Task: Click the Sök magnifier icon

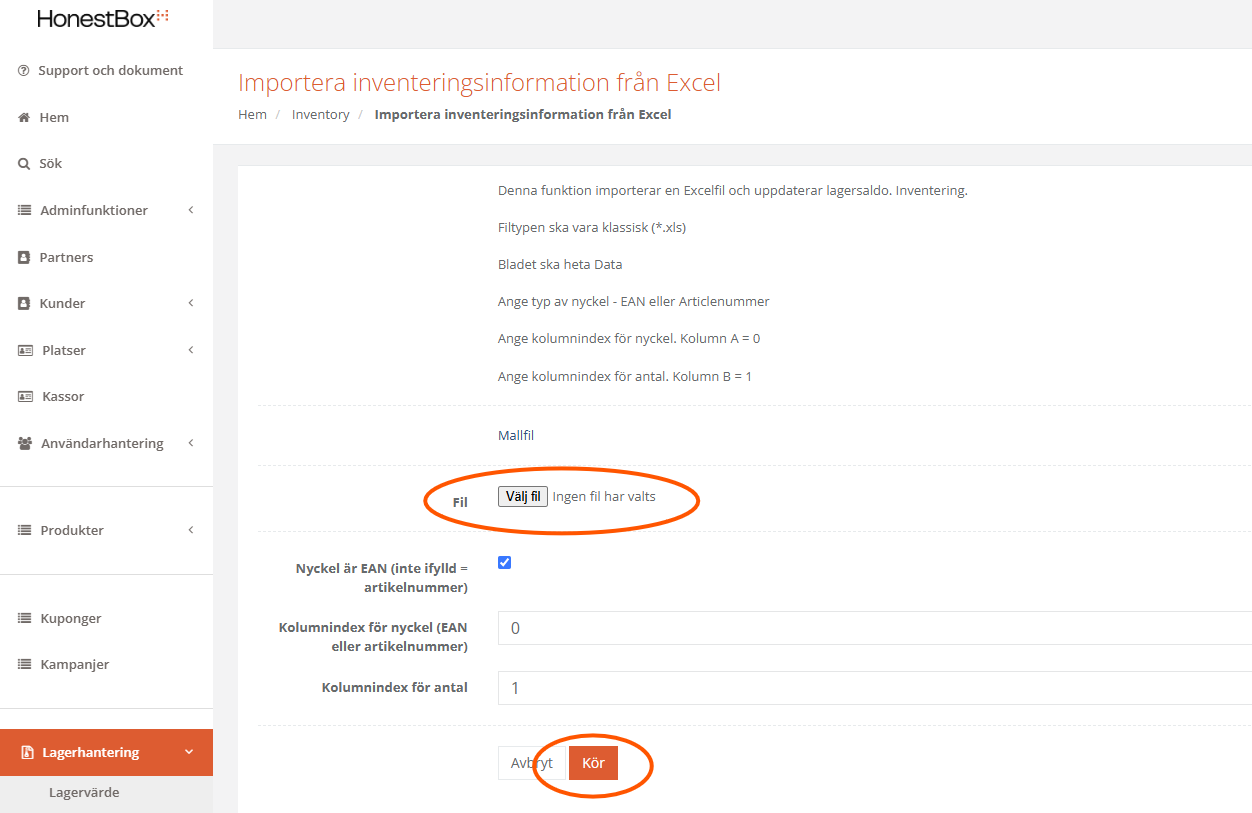Action: point(24,164)
